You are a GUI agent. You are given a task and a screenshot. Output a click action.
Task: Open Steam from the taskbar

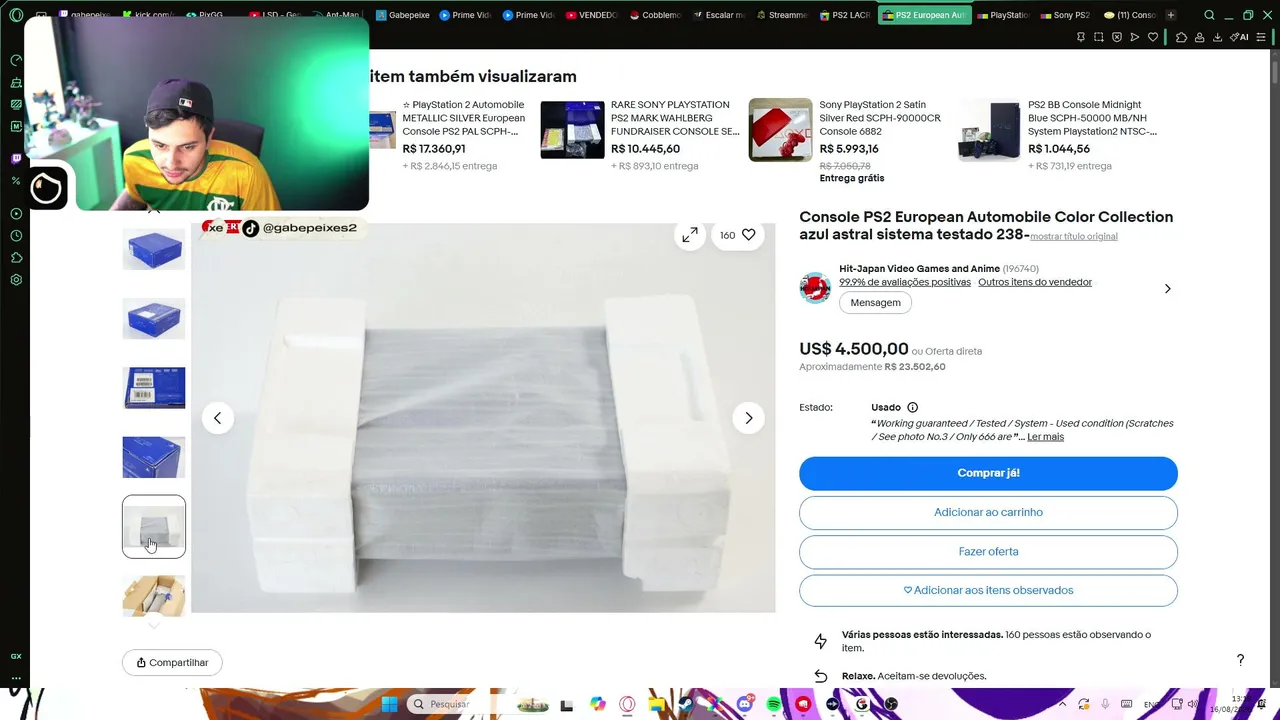point(686,704)
